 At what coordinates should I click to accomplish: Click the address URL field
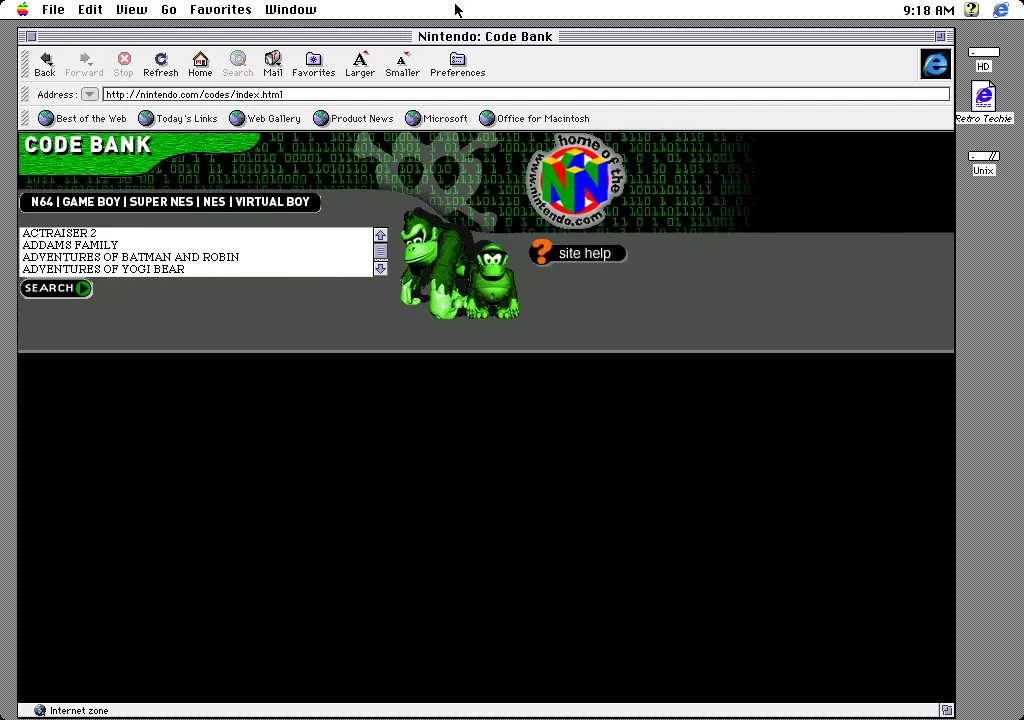click(520, 95)
